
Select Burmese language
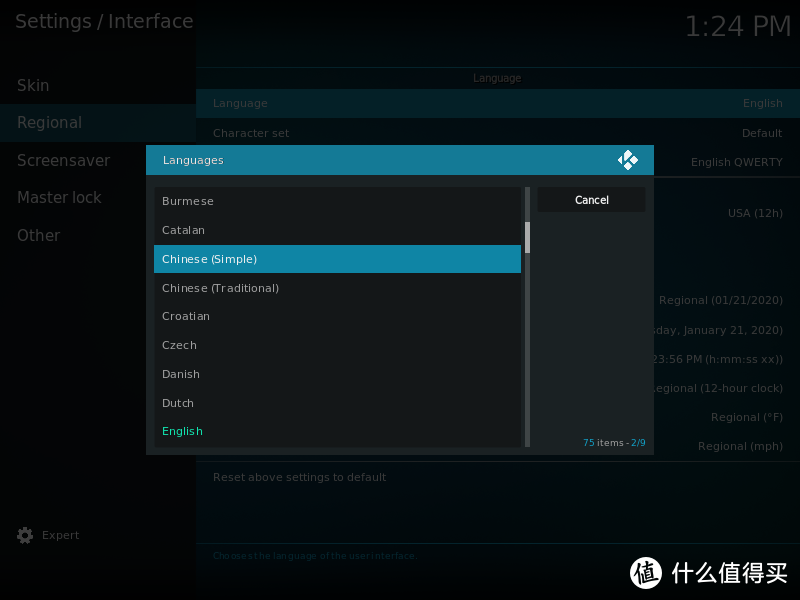pyautogui.click(x=337, y=201)
